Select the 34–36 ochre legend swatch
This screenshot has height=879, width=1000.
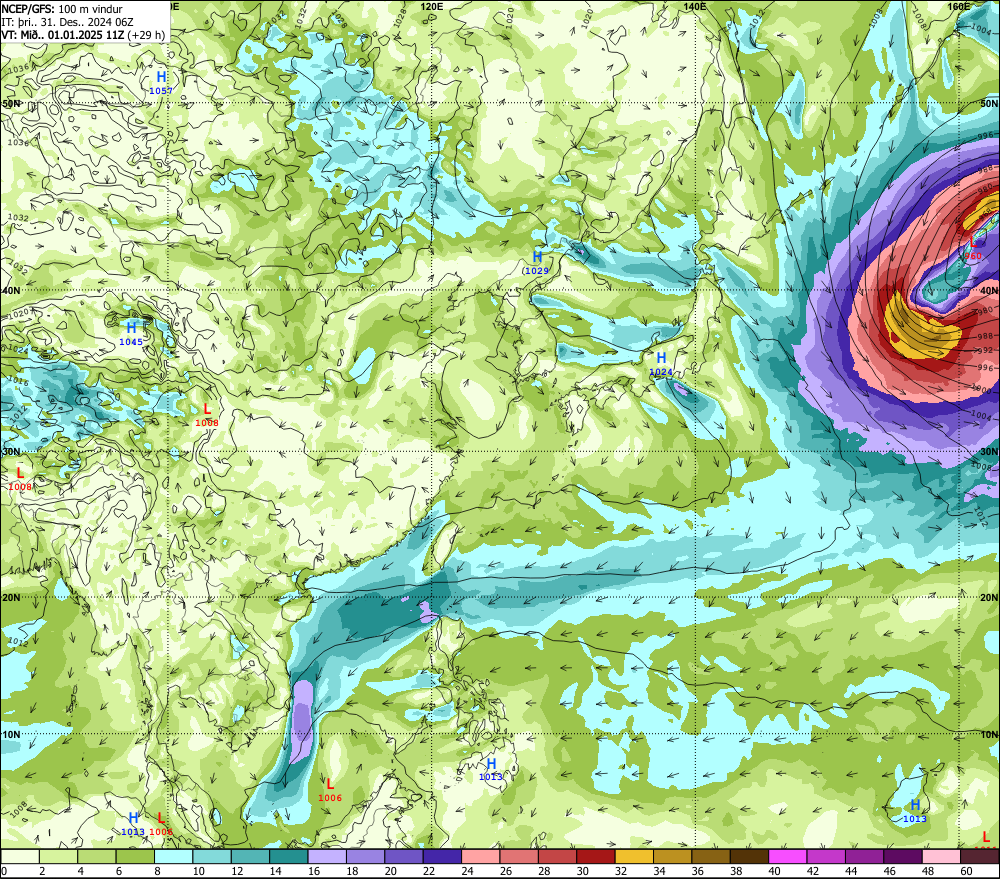(672, 856)
